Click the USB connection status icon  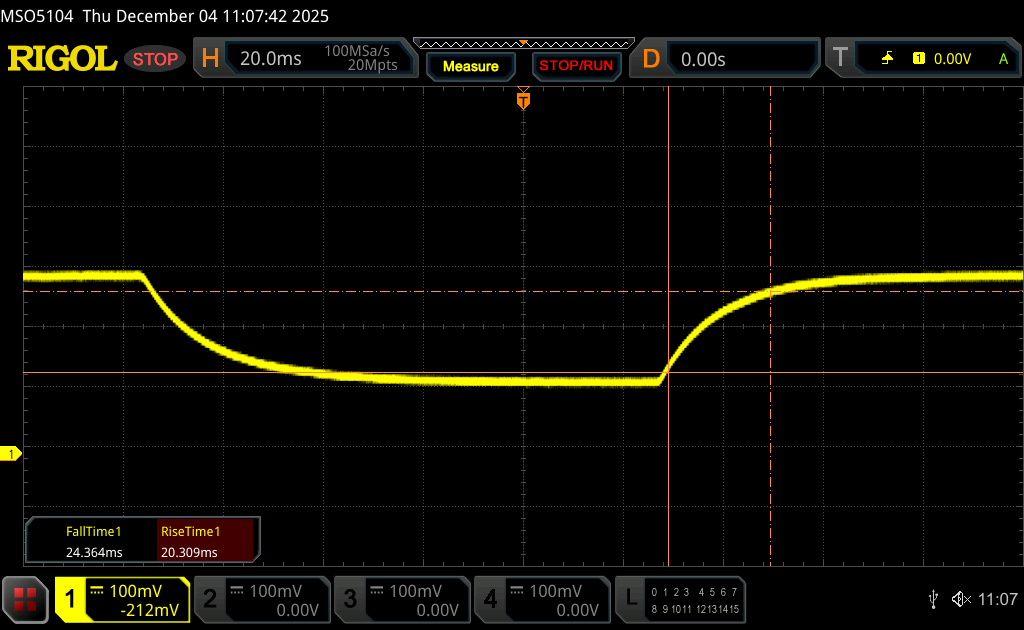pyautogui.click(x=934, y=598)
